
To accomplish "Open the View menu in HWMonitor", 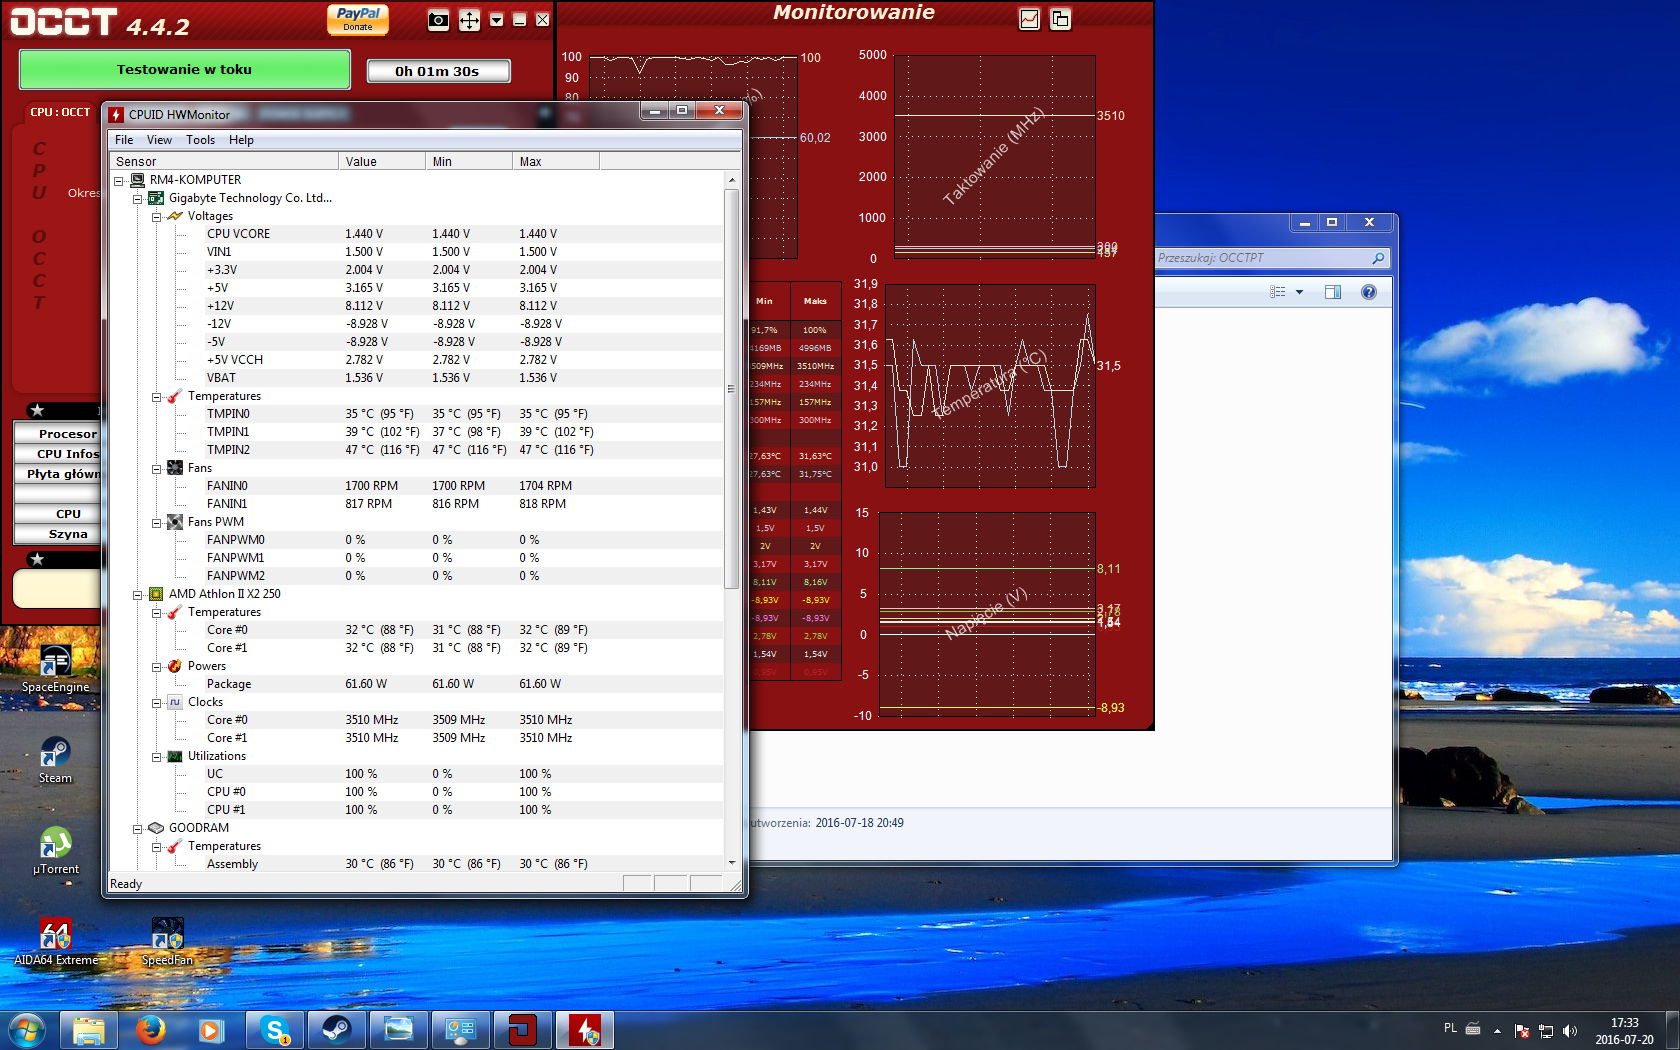I will coord(159,140).
